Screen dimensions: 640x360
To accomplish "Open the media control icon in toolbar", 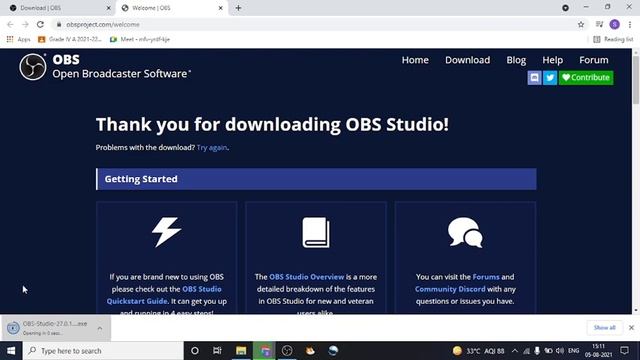I will click(599, 24).
